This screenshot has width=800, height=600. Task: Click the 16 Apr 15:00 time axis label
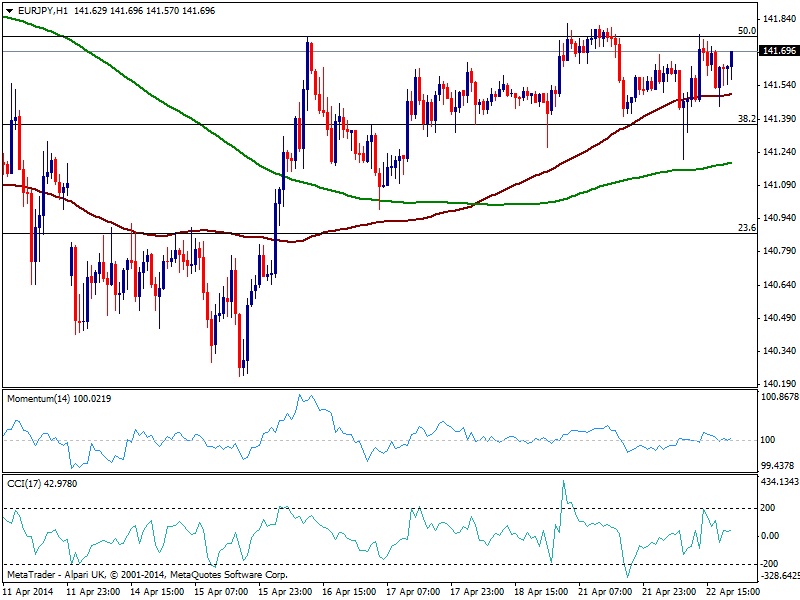(349, 592)
